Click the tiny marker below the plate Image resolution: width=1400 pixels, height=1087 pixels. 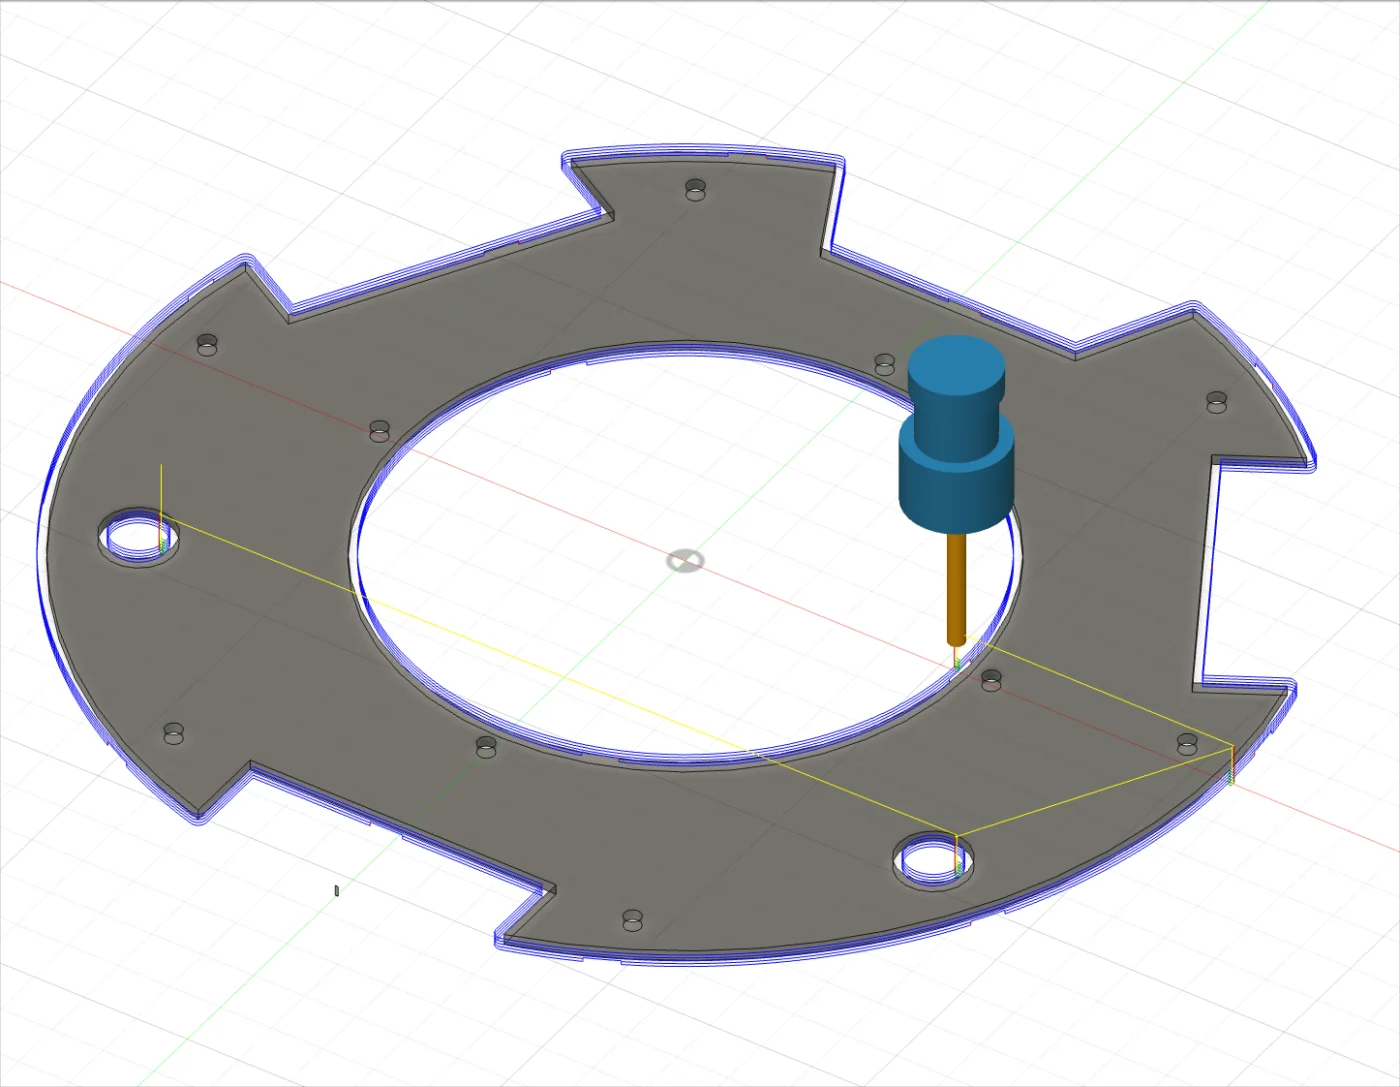point(337,890)
